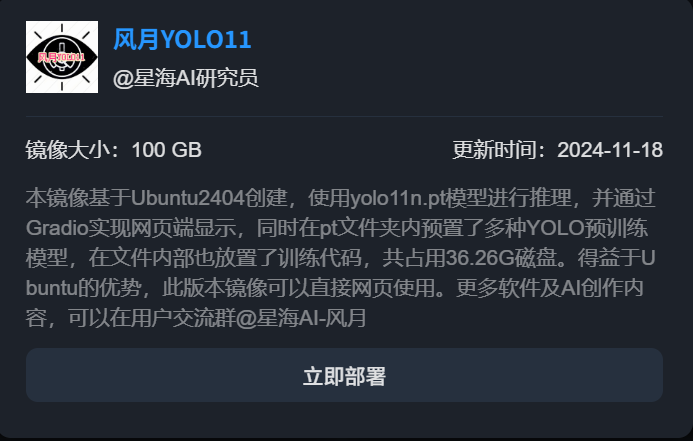
Task: Click the 2024-11-18 update date
Action: click(x=610, y=150)
